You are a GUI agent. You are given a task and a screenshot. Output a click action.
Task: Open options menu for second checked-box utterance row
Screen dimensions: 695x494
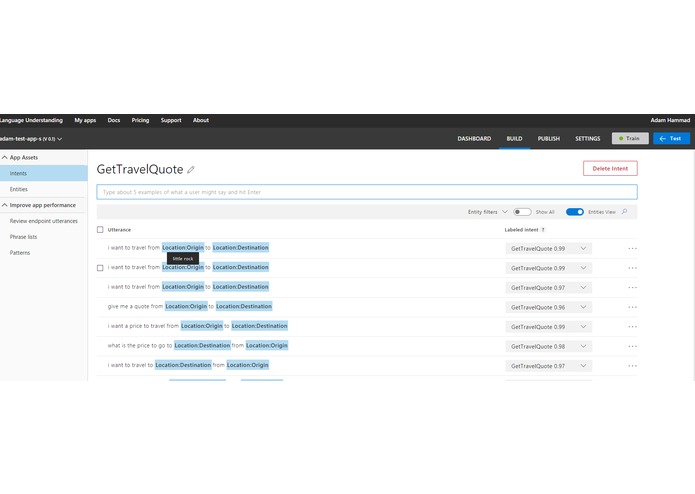tap(633, 268)
